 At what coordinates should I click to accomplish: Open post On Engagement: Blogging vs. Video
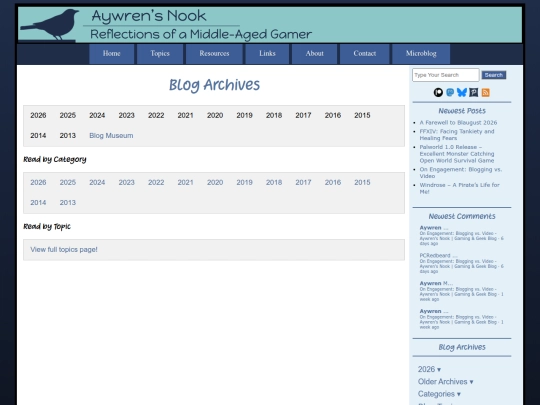pyautogui.click(x=460, y=173)
